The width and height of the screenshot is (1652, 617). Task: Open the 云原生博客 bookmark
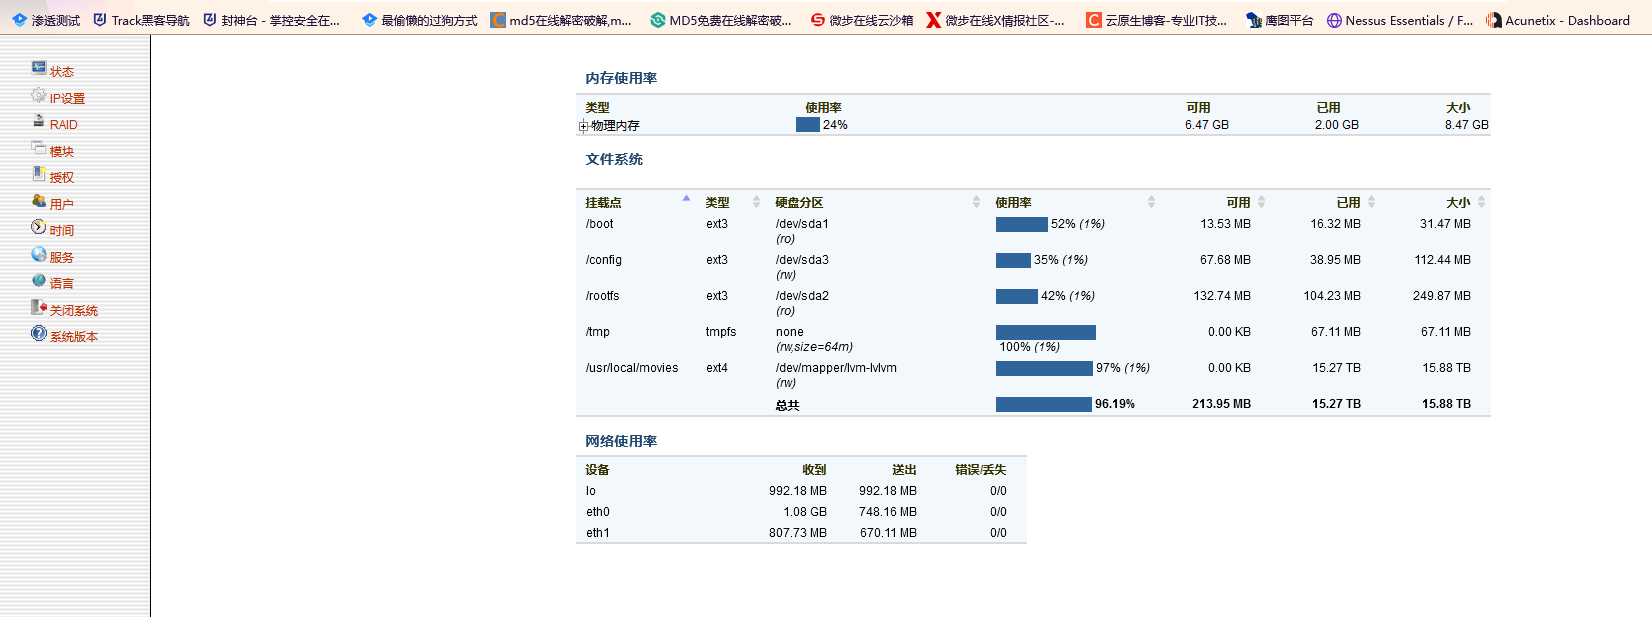pyautogui.click(x=1157, y=20)
